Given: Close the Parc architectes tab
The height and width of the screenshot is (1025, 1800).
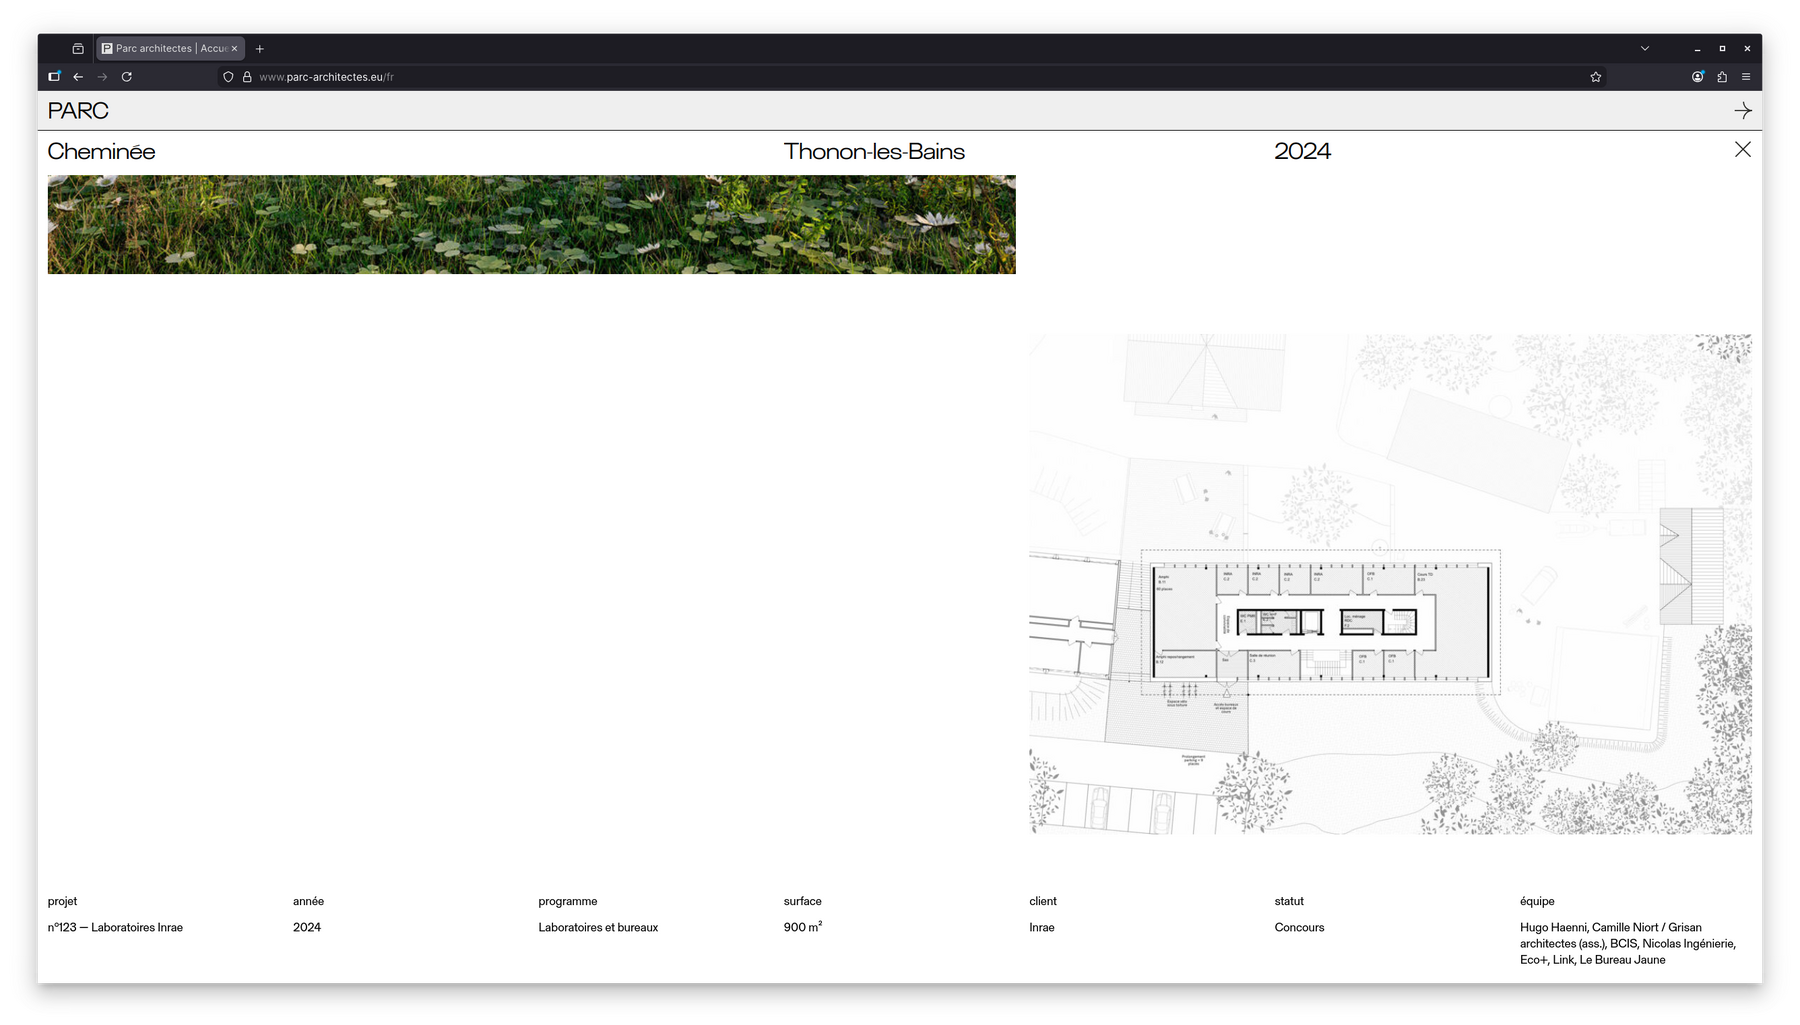Looking at the screenshot, I should [x=235, y=48].
